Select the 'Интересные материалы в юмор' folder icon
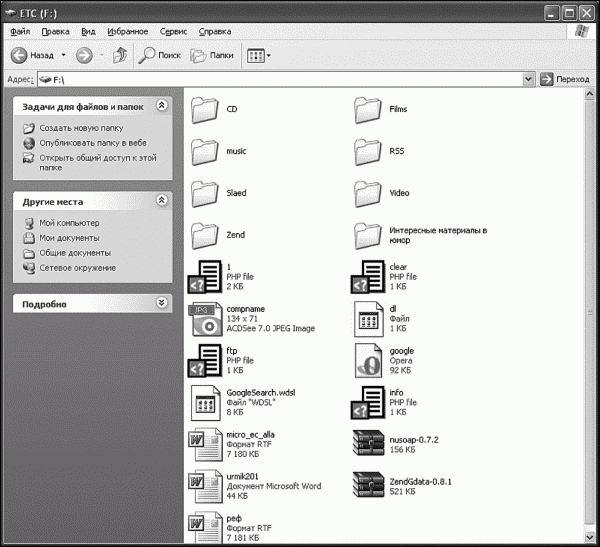The width and height of the screenshot is (600, 547). (x=368, y=236)
